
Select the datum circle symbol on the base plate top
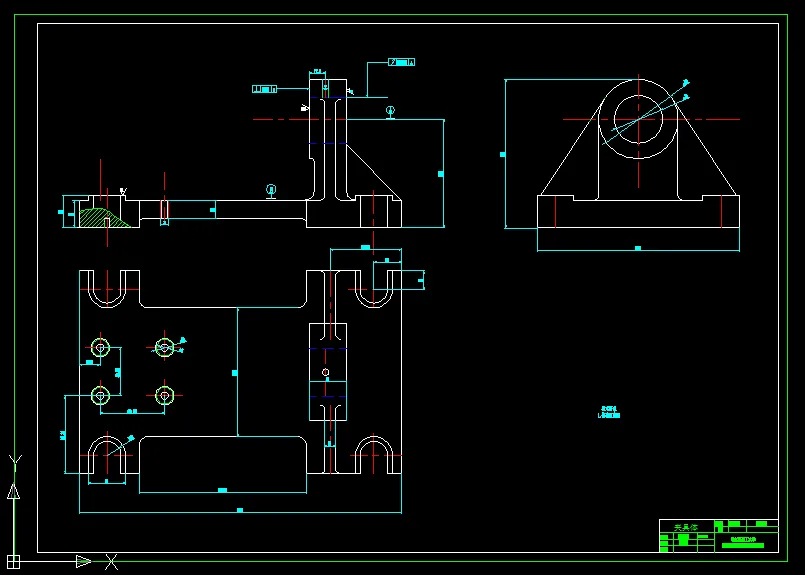pyautogui.click(x=271, y=190)
